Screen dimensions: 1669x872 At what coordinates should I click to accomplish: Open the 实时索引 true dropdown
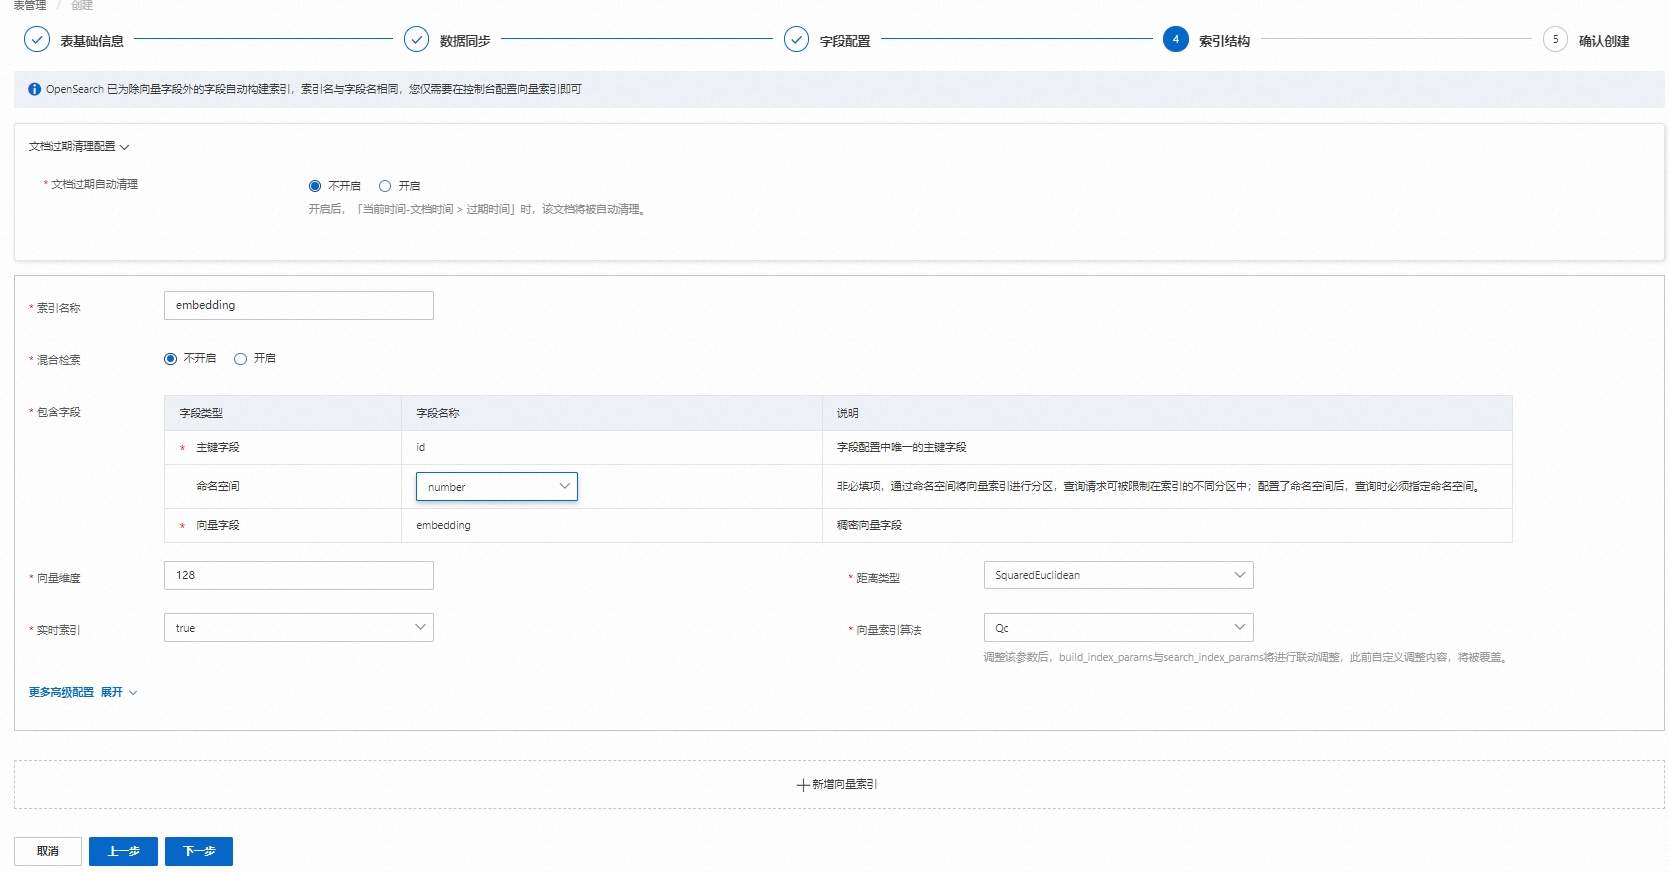[x=298, y=628]
